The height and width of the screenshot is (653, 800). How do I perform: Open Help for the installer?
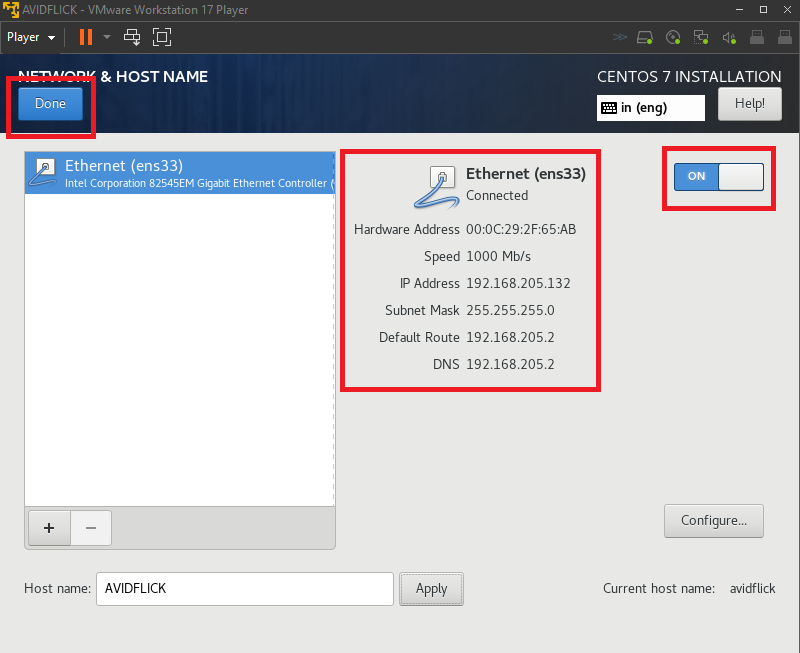749,103
